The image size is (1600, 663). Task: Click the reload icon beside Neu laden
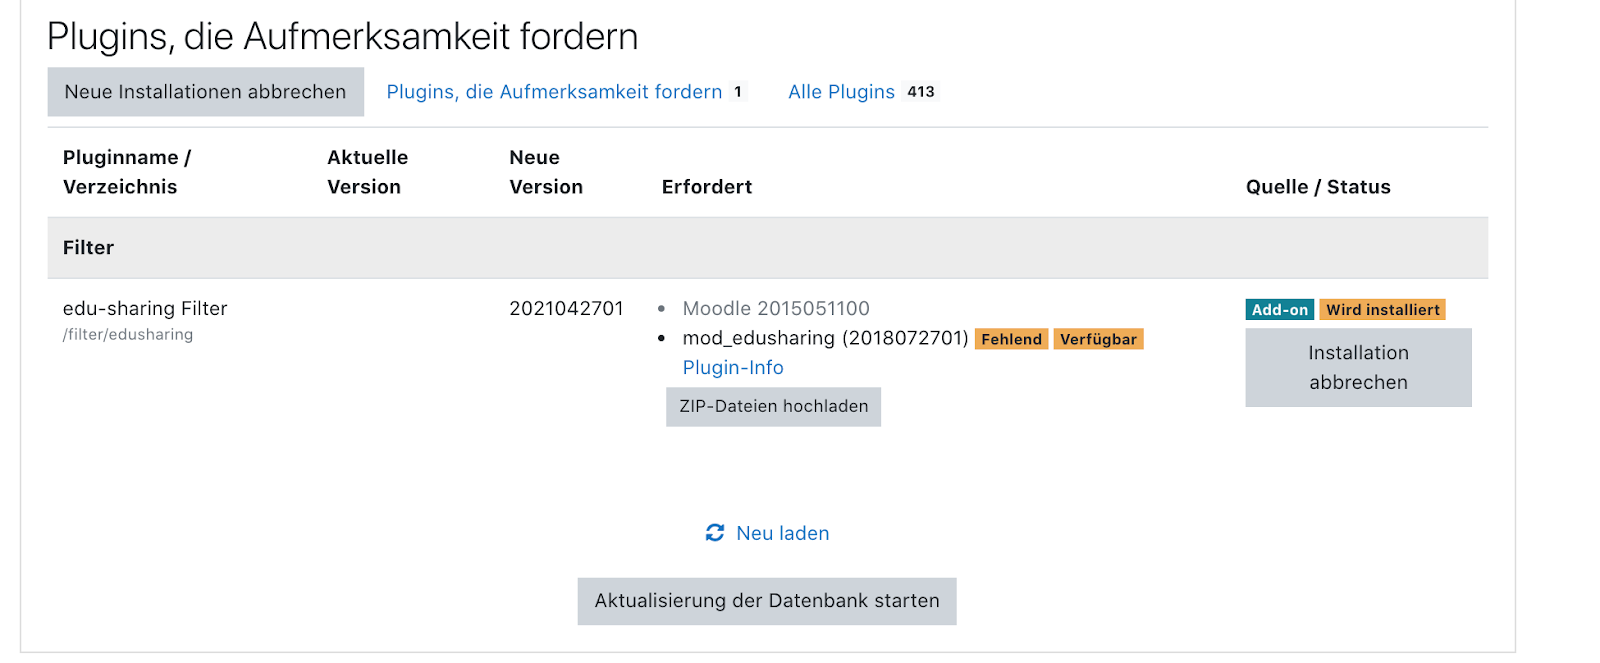click(715, 533)
